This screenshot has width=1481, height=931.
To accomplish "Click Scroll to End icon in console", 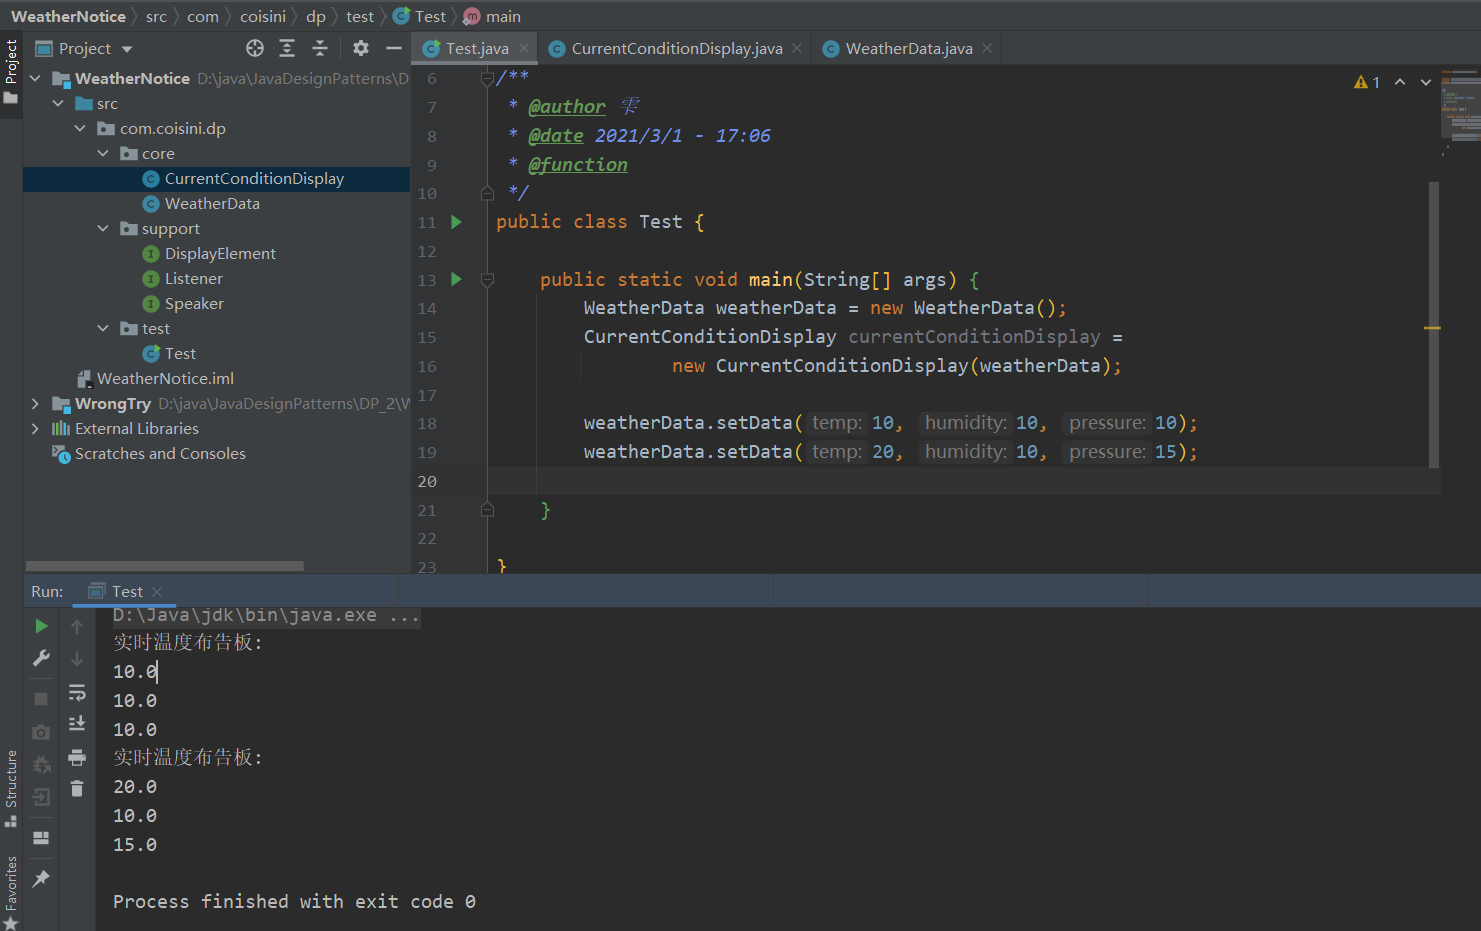I will coord(77,723).
